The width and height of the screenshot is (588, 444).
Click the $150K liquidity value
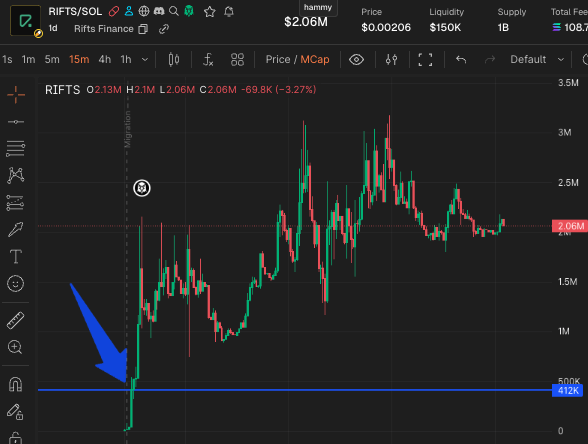click(x=445, y=27)
